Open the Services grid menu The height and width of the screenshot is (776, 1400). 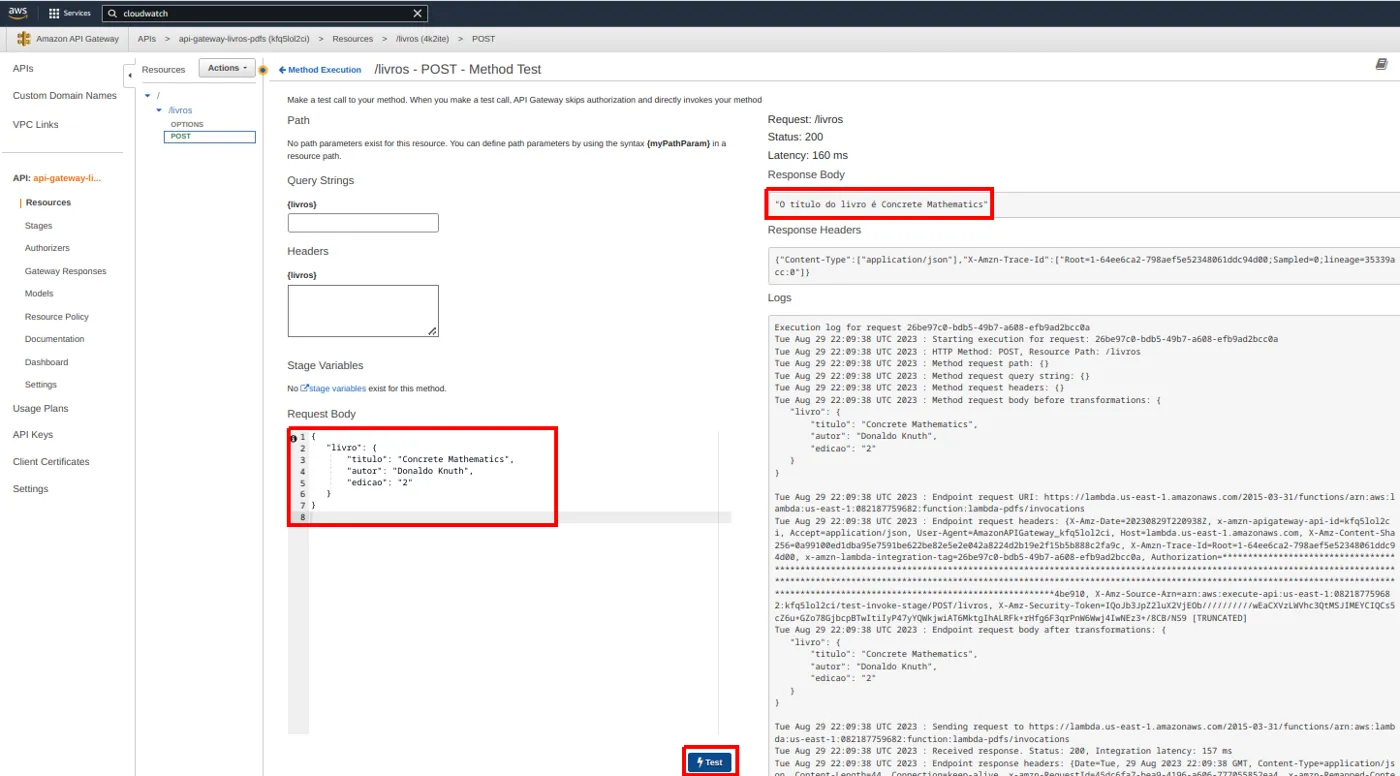click(x=69, y=13)
